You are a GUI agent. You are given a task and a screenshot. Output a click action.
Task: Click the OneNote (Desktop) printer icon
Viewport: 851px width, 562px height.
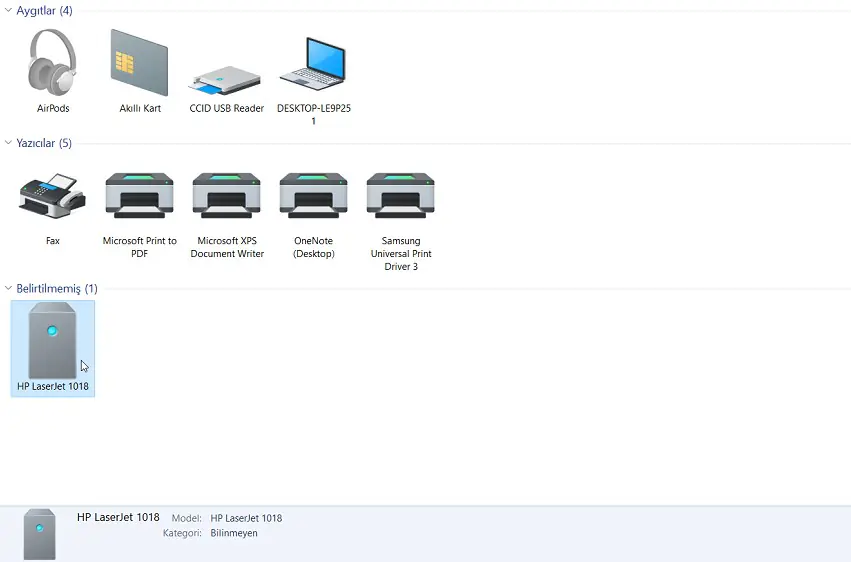point(314,195)
